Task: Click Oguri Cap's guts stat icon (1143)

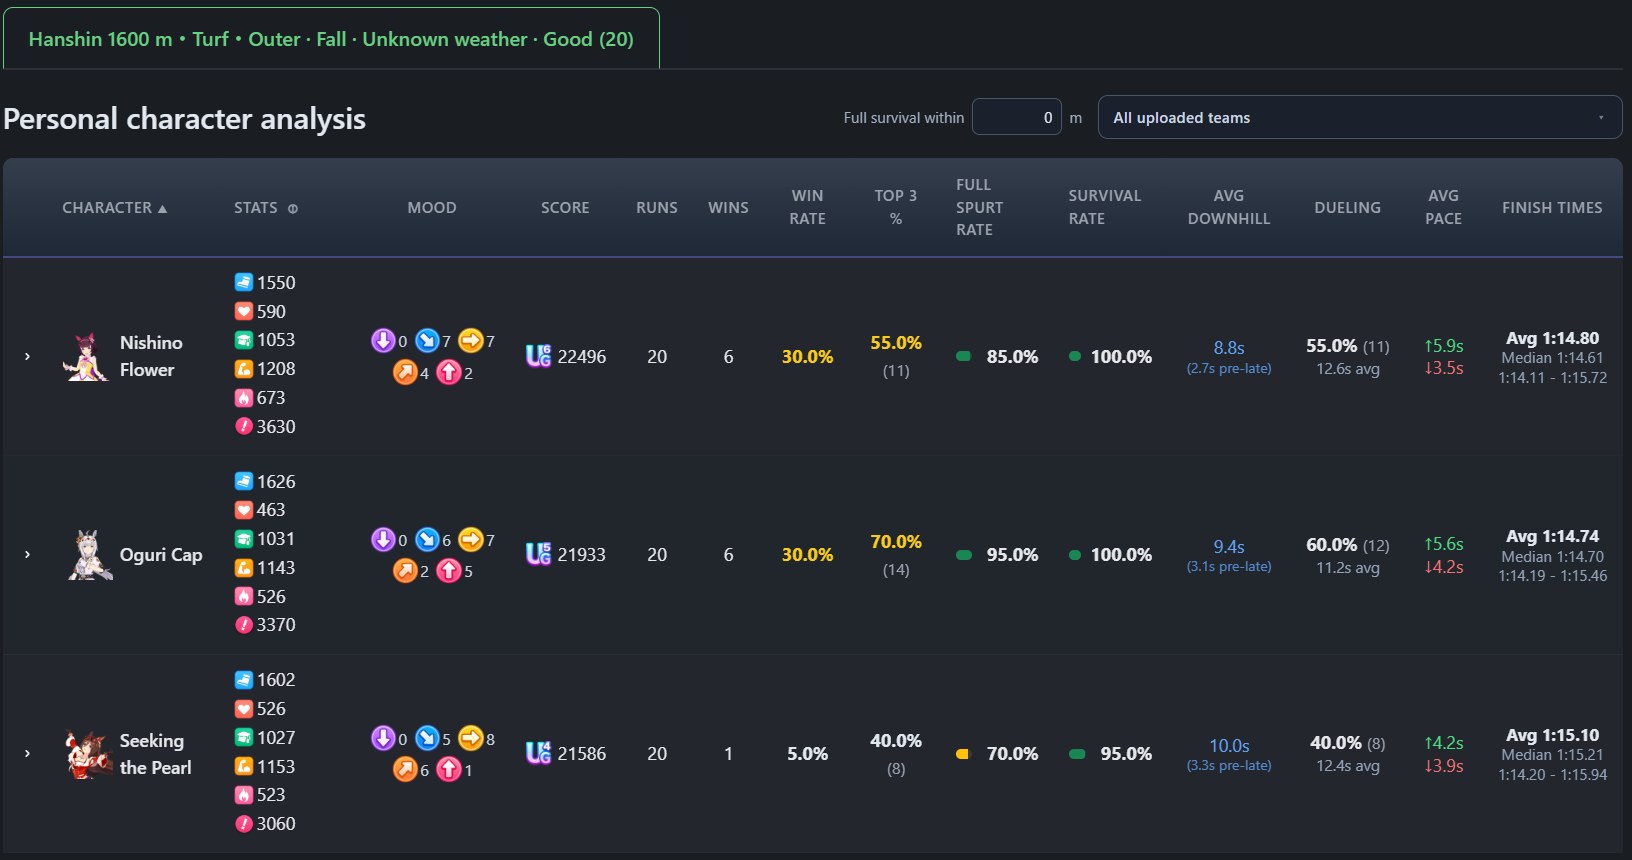Action: click(x=244, y=568)
